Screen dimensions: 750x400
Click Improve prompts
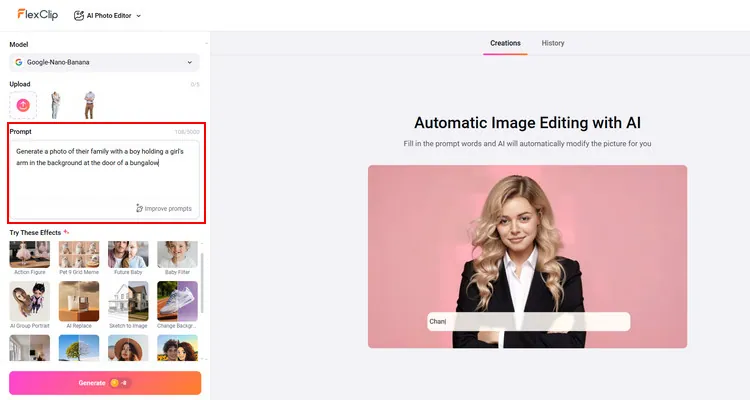(164, 208)
